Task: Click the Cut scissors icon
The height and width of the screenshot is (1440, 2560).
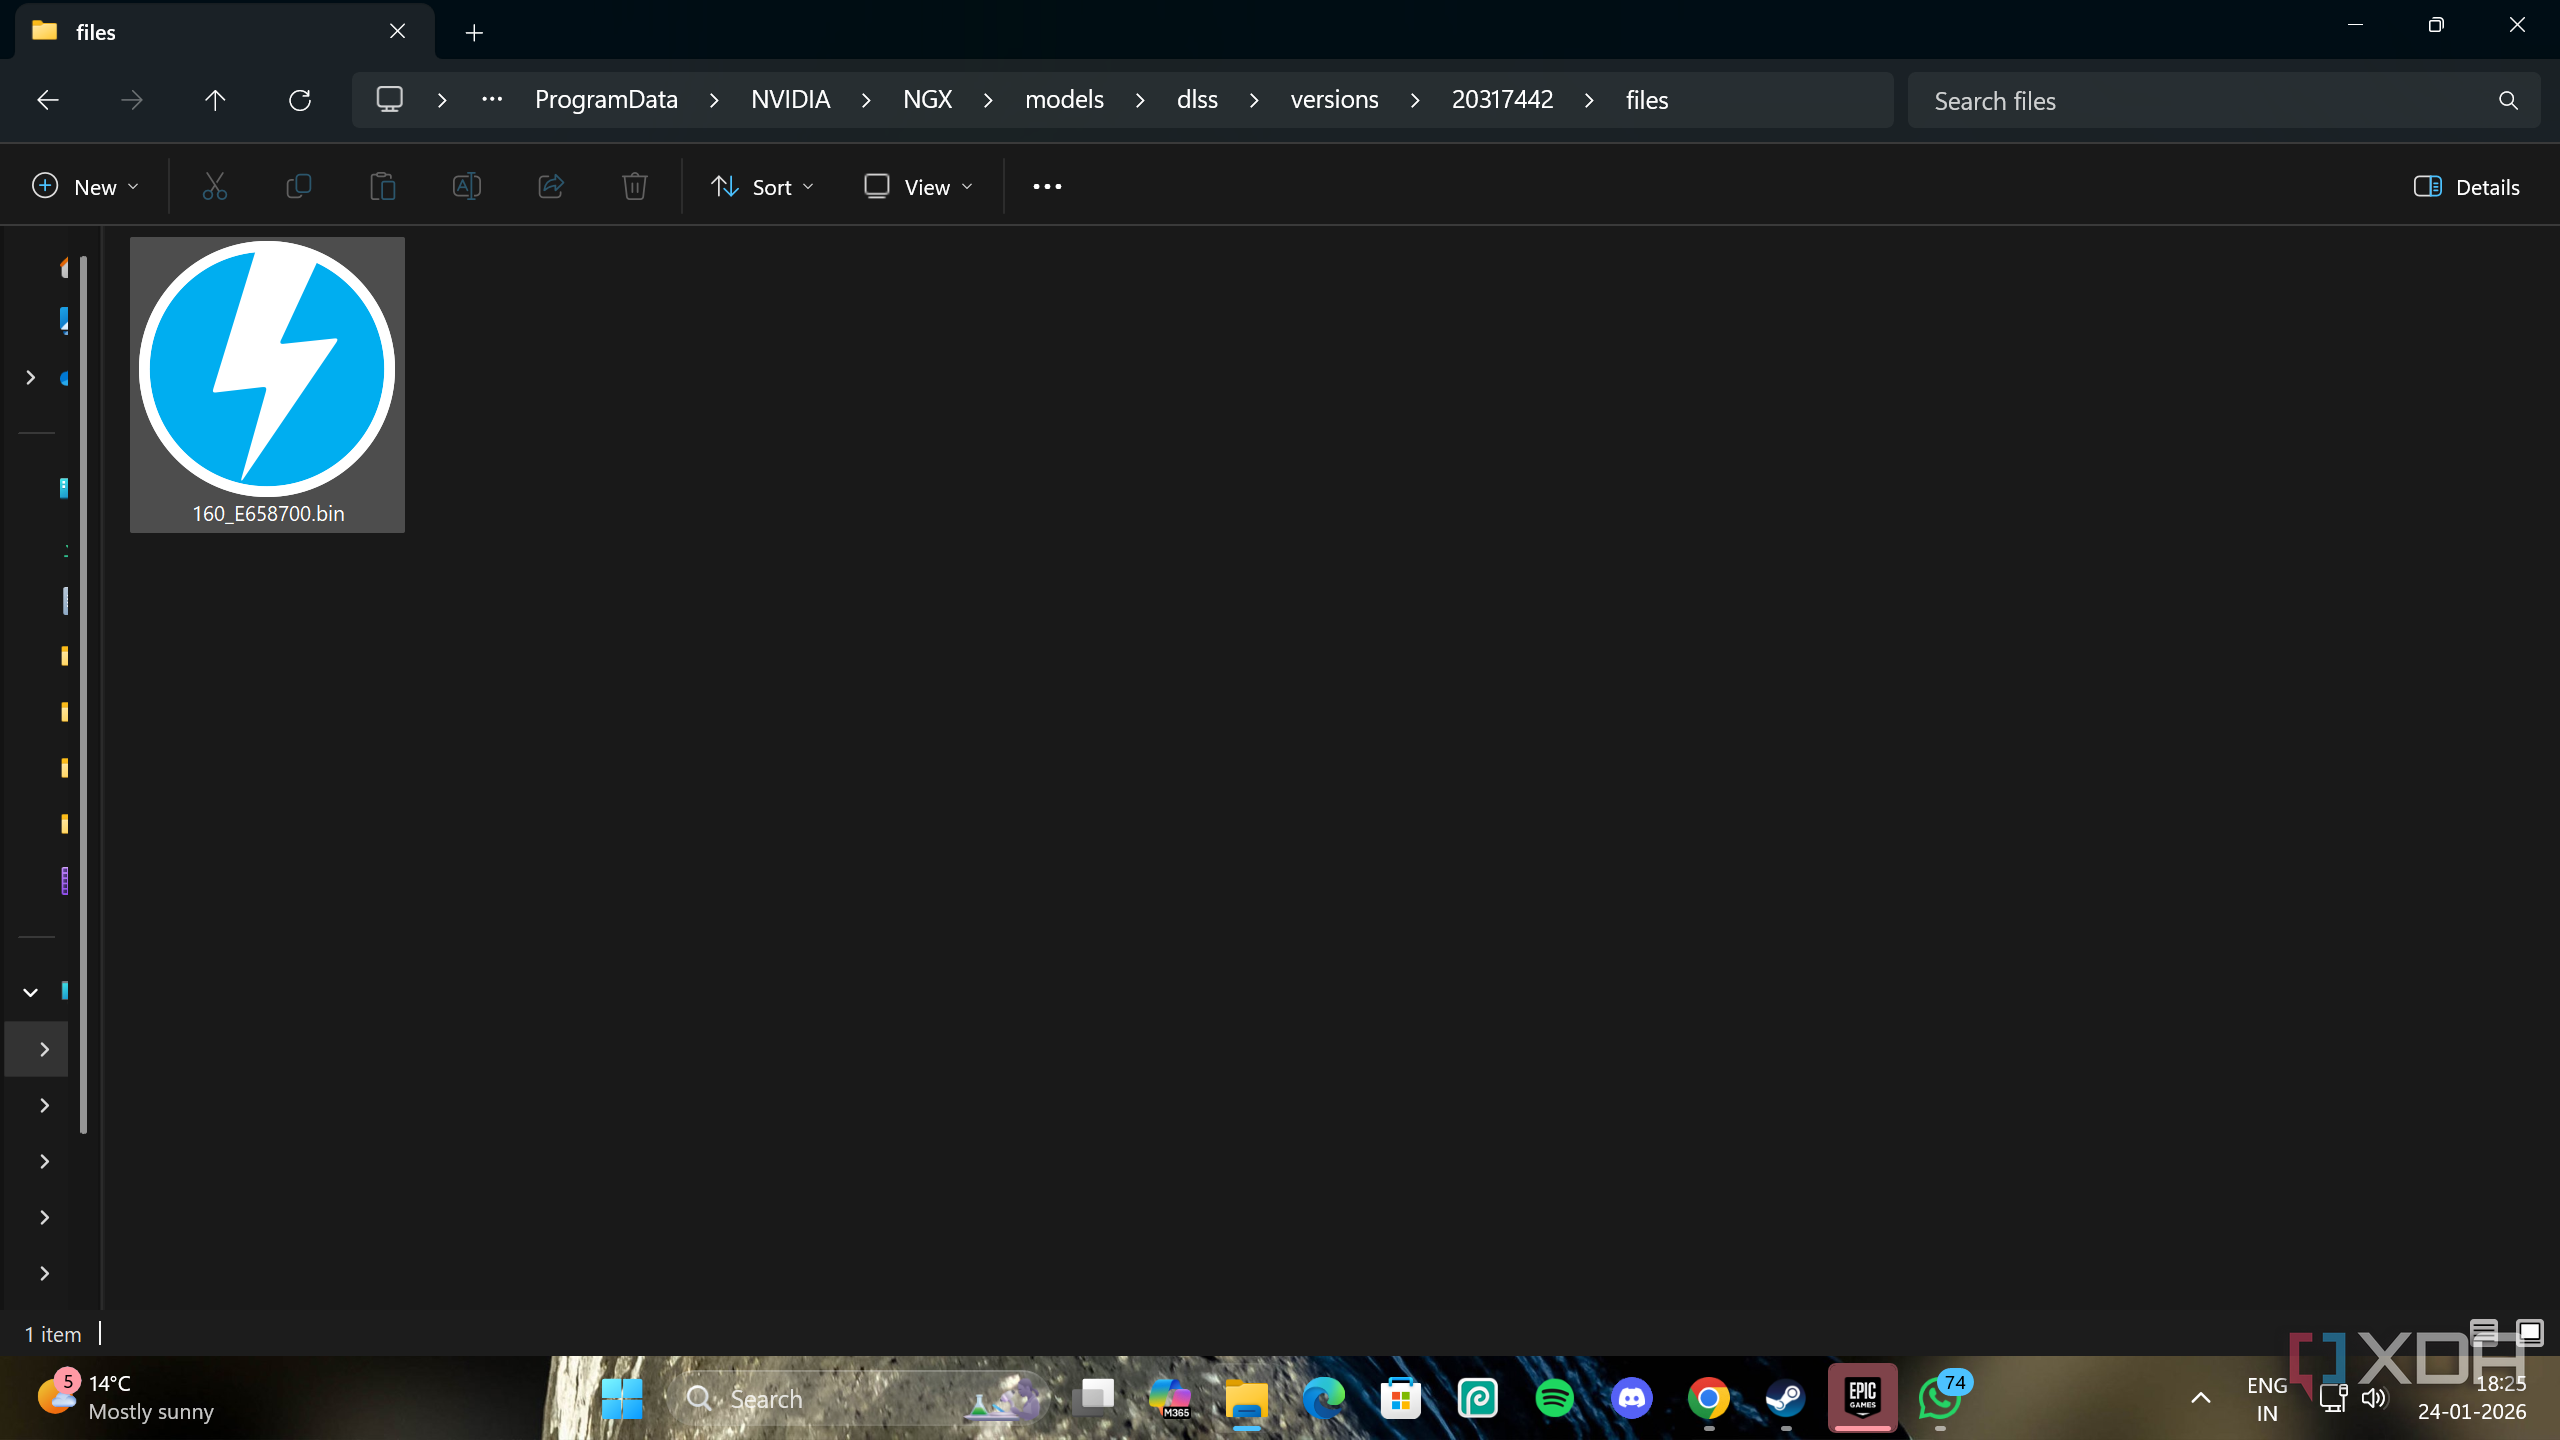Action: (x=215, y=187)
